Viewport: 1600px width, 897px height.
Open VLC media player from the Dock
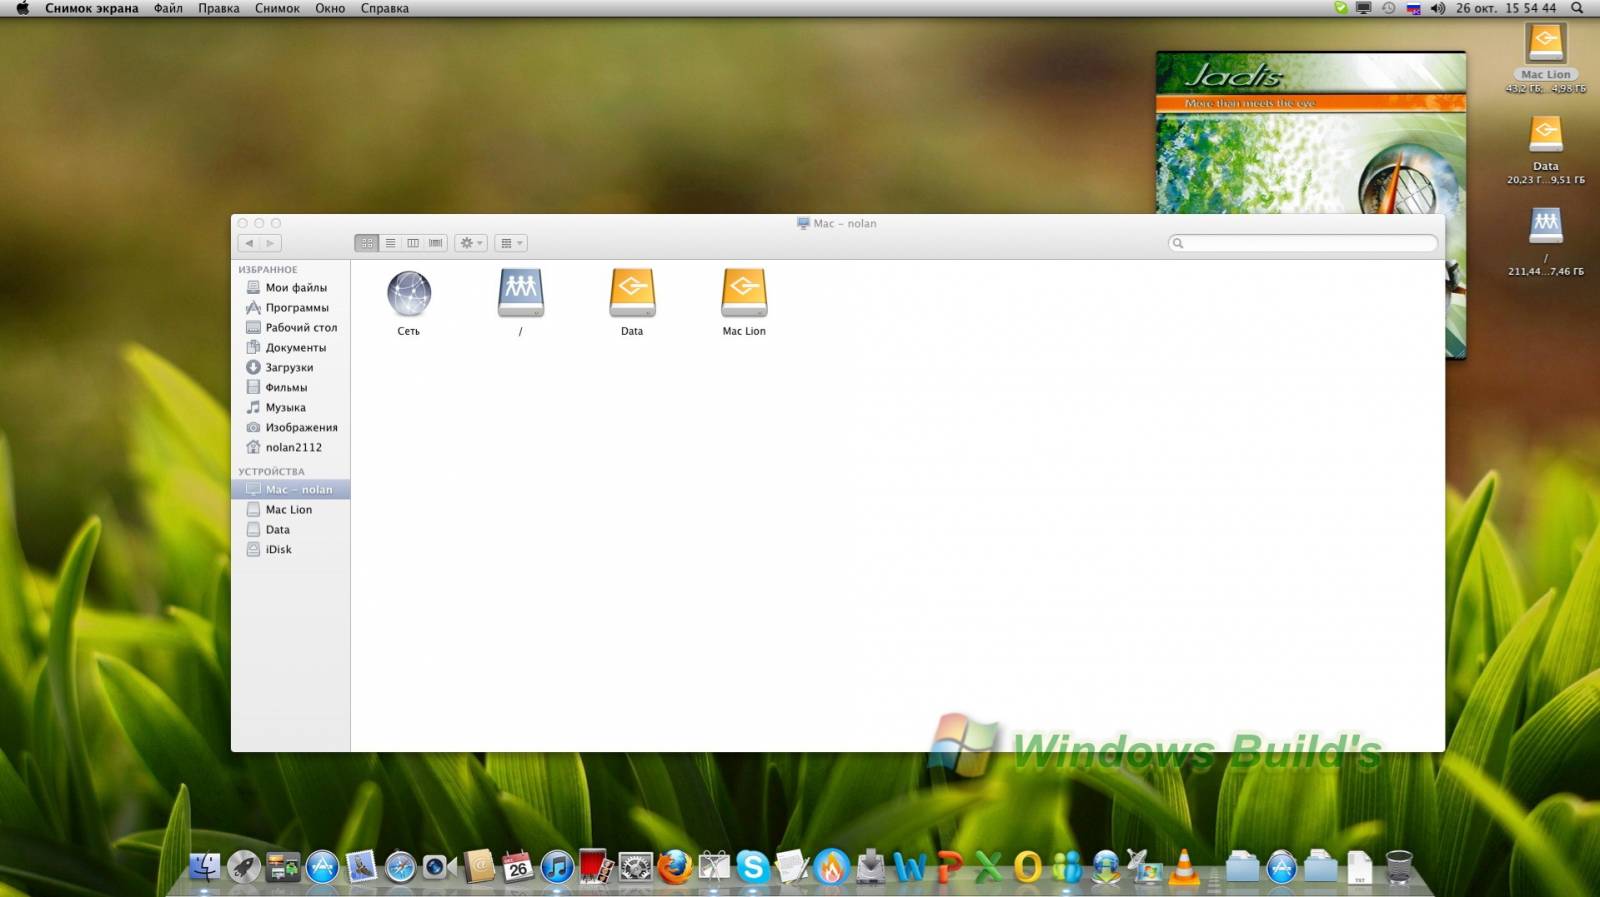point(1184,866)
